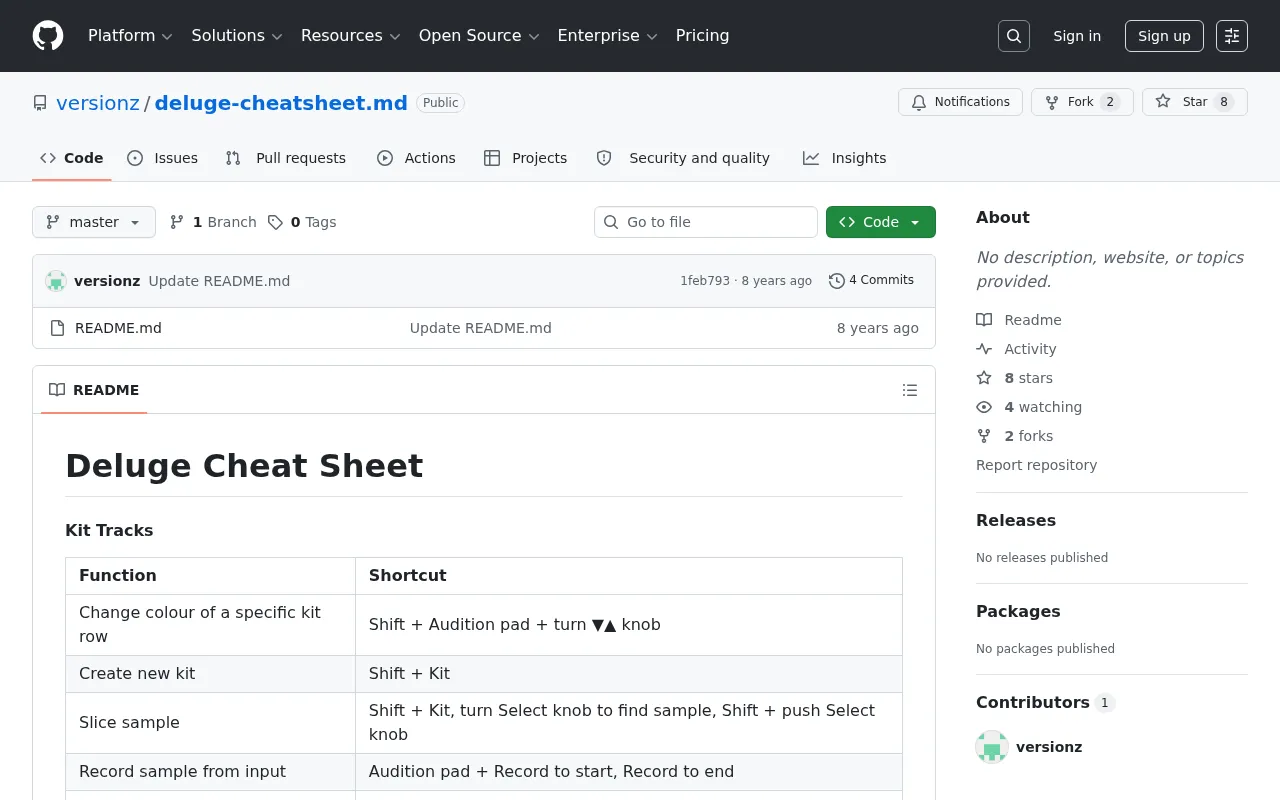
Task: Click the 'Shift + Kit' shortcut cell
Action: [x=629, y=674]
